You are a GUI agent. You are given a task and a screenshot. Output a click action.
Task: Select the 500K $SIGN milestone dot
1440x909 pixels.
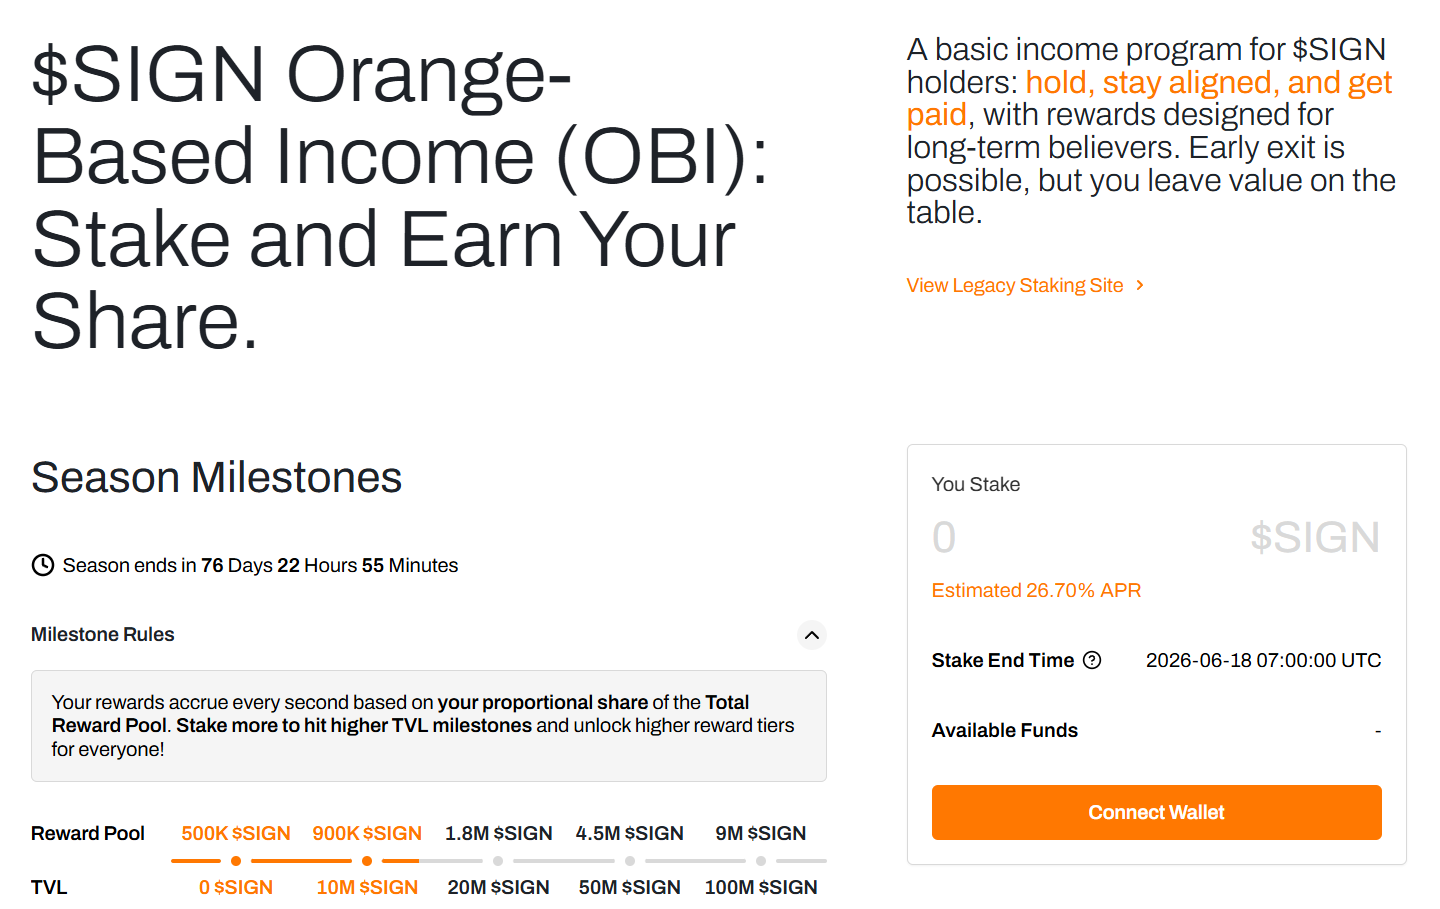click(236, 861)
